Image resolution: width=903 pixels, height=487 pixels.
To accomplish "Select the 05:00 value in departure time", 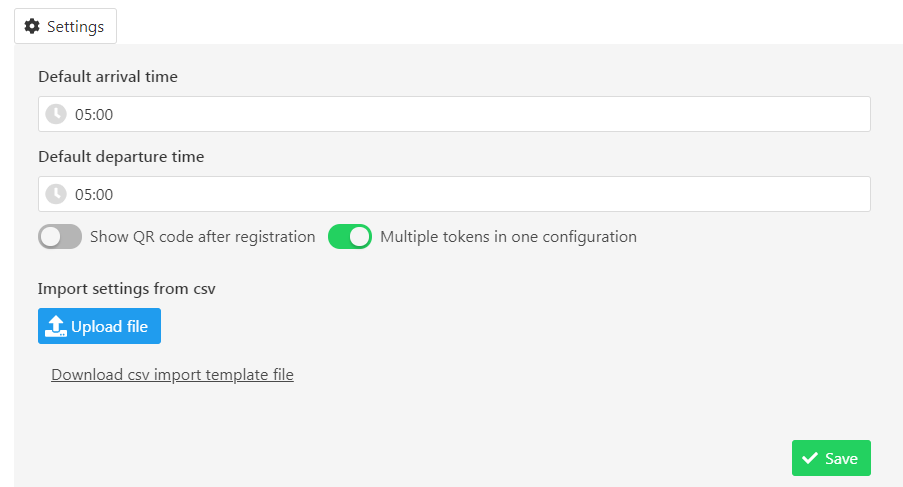I will tap(94, 194).
